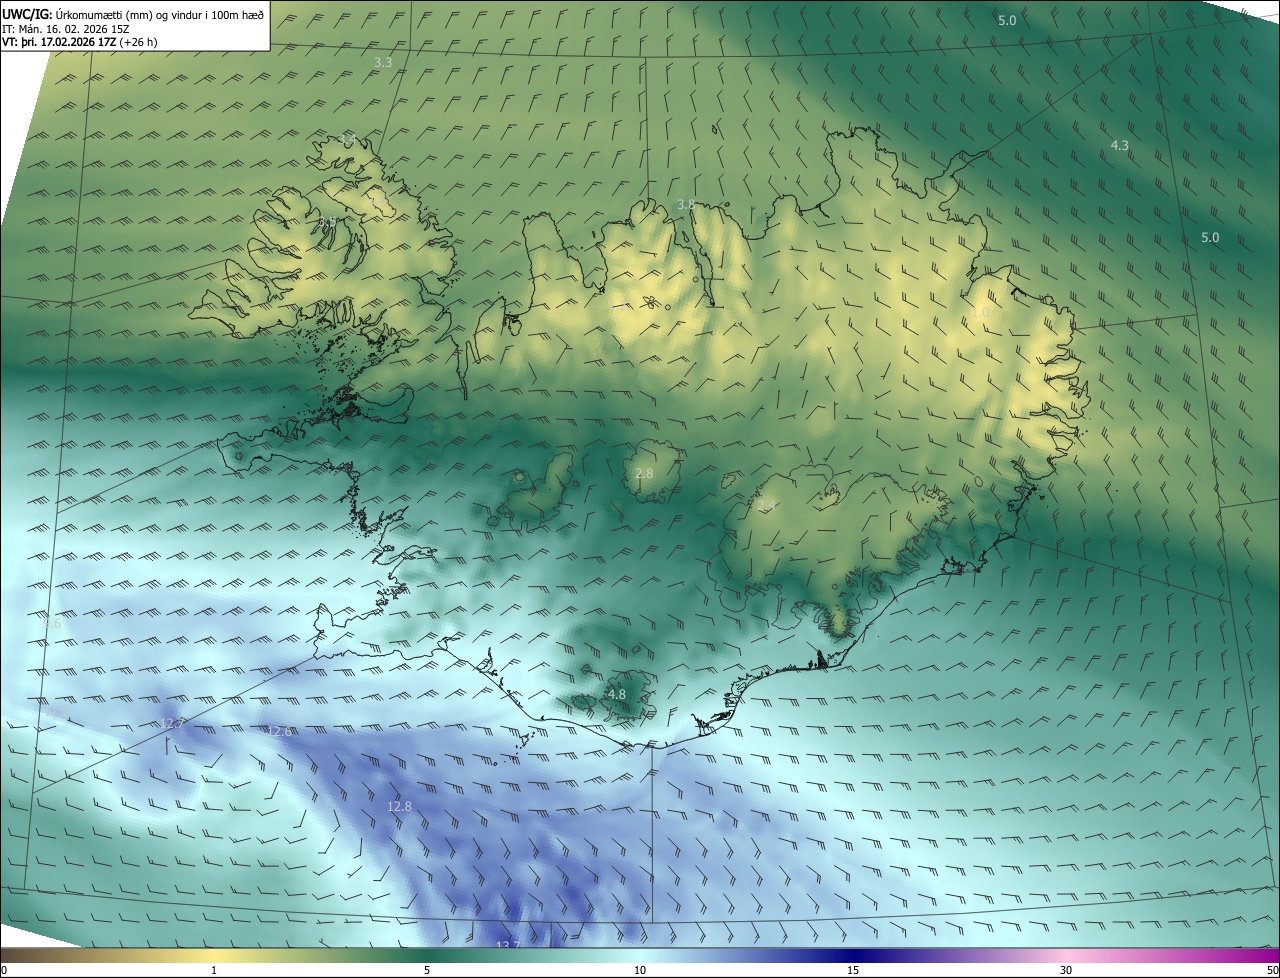
Task: Click the 12.7 value label in the southwest sea
Action: coord(173,723)
